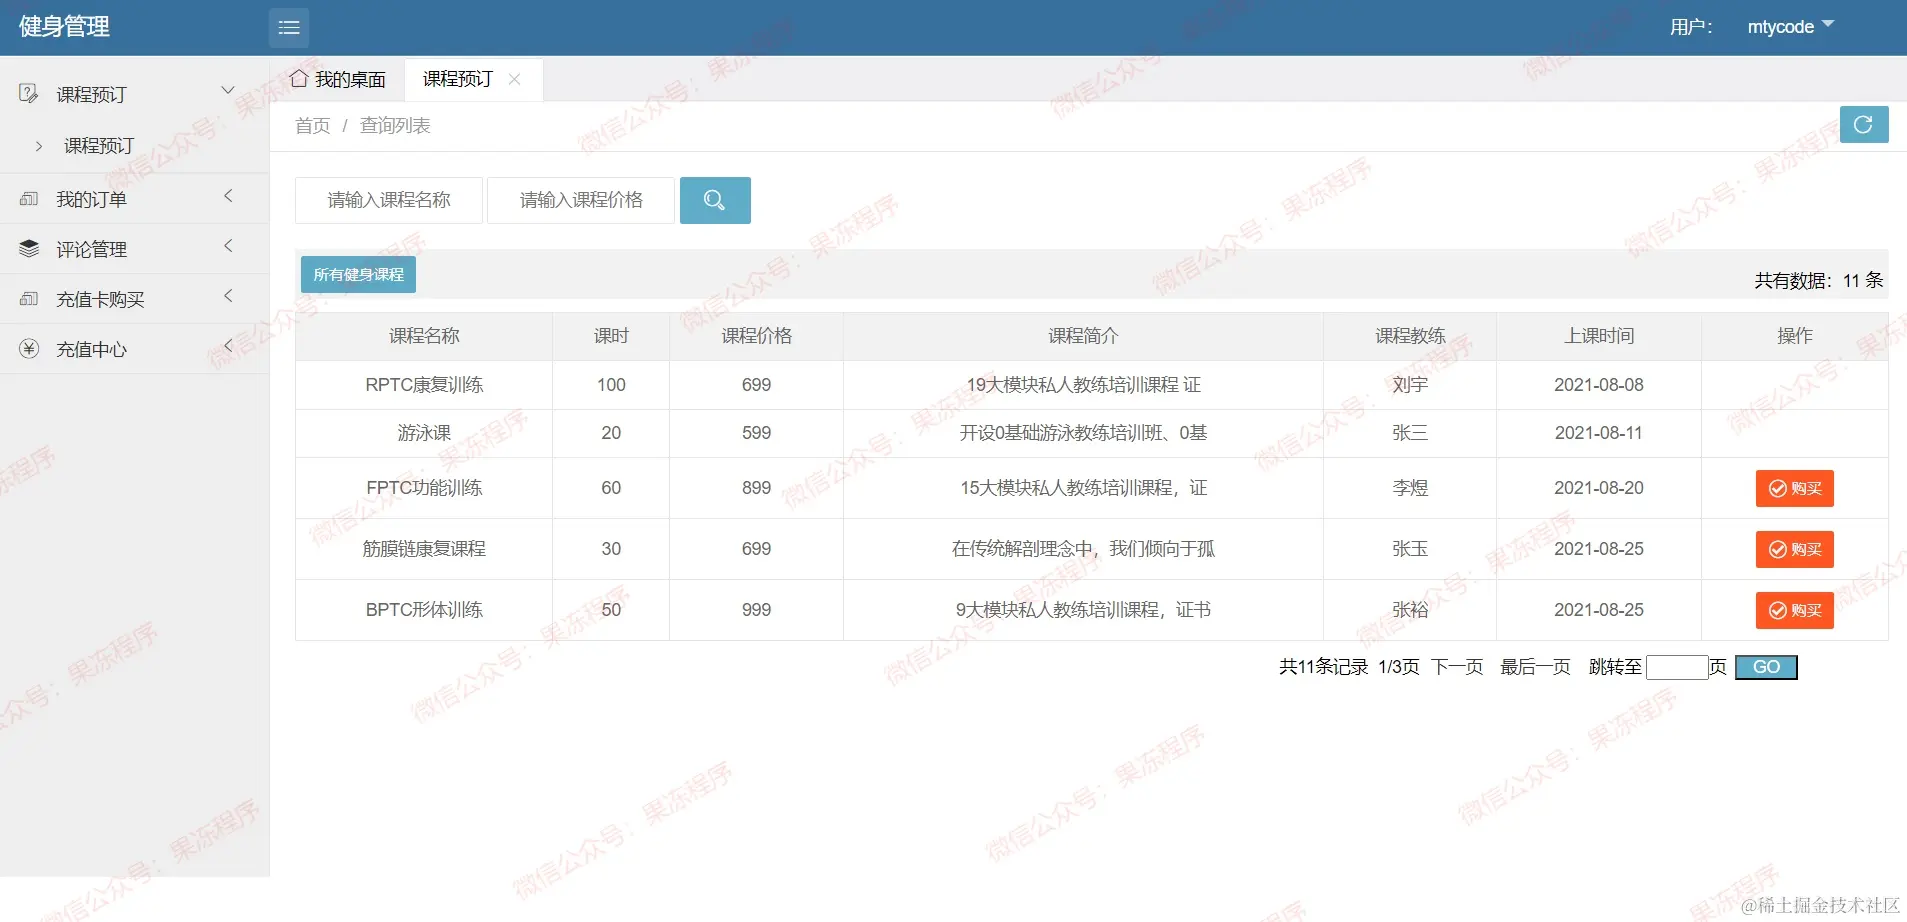This screenshot has height=922, width=1907.
Task: Click the 查询列表 breadcrumb
Action: click(x=395, y=125)
